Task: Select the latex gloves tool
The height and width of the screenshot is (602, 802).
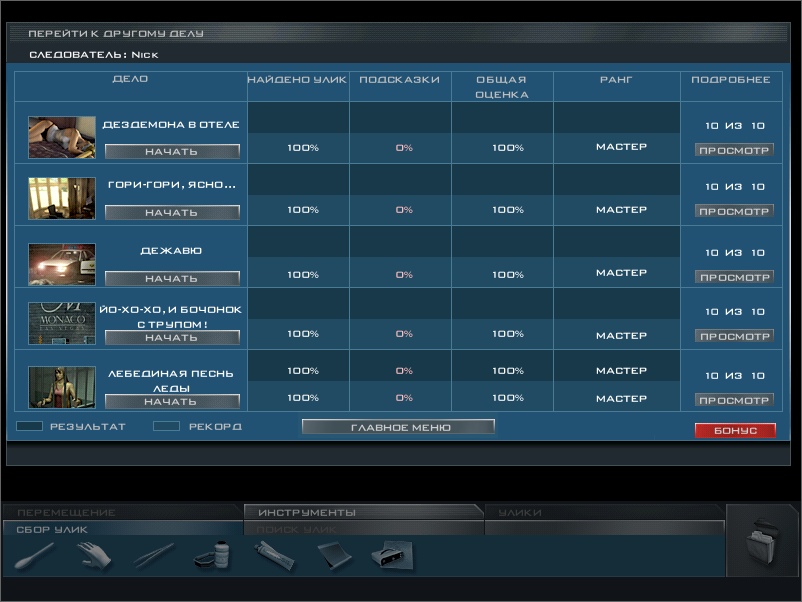Action: click(x=94, y=556)
